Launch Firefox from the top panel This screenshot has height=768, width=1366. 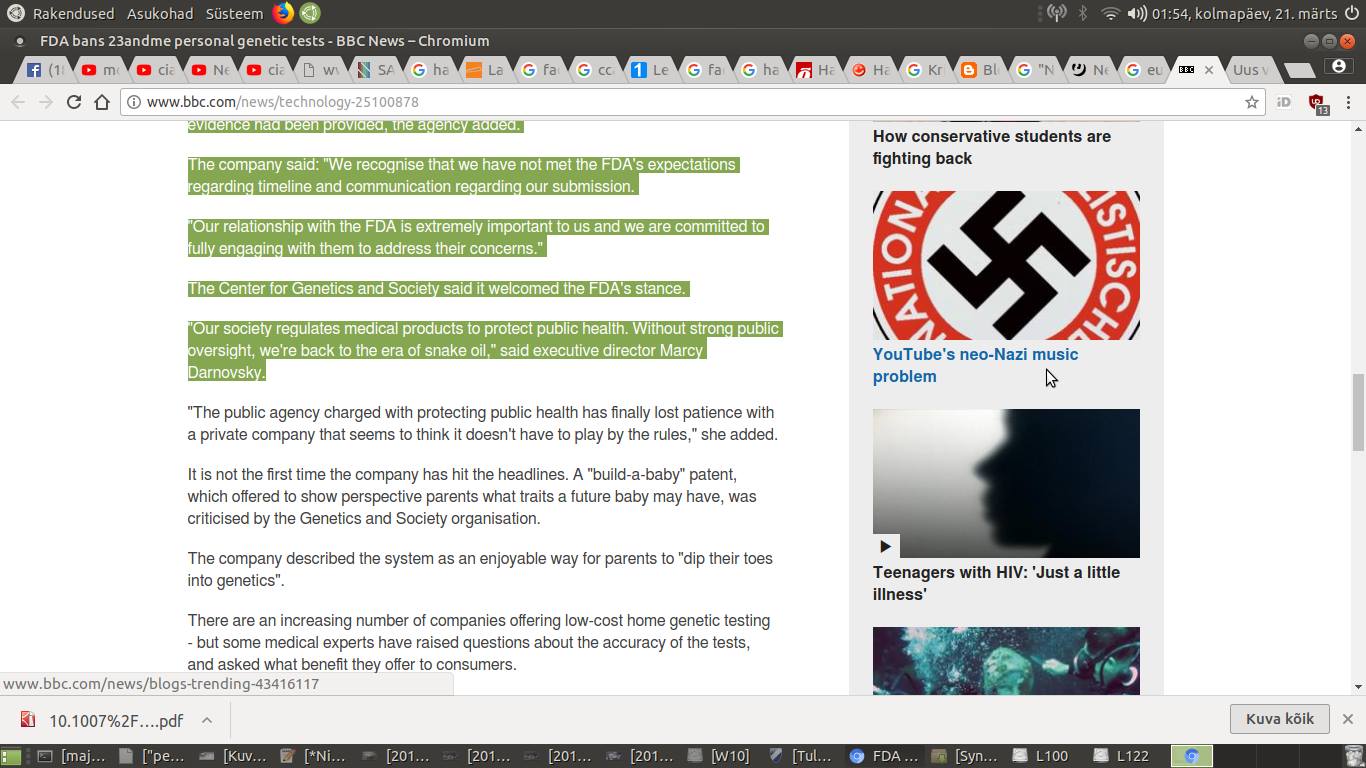coord(283,13)
